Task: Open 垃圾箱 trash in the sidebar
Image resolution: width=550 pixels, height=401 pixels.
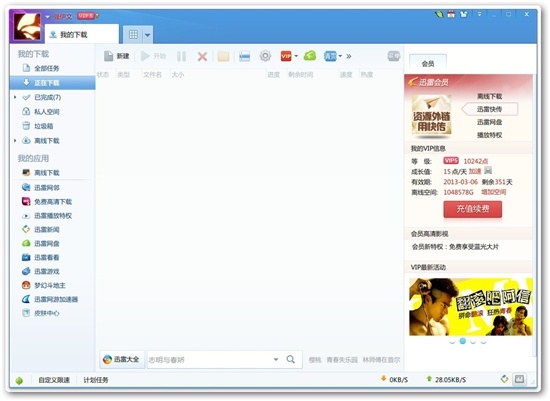Action: point(53,126)
